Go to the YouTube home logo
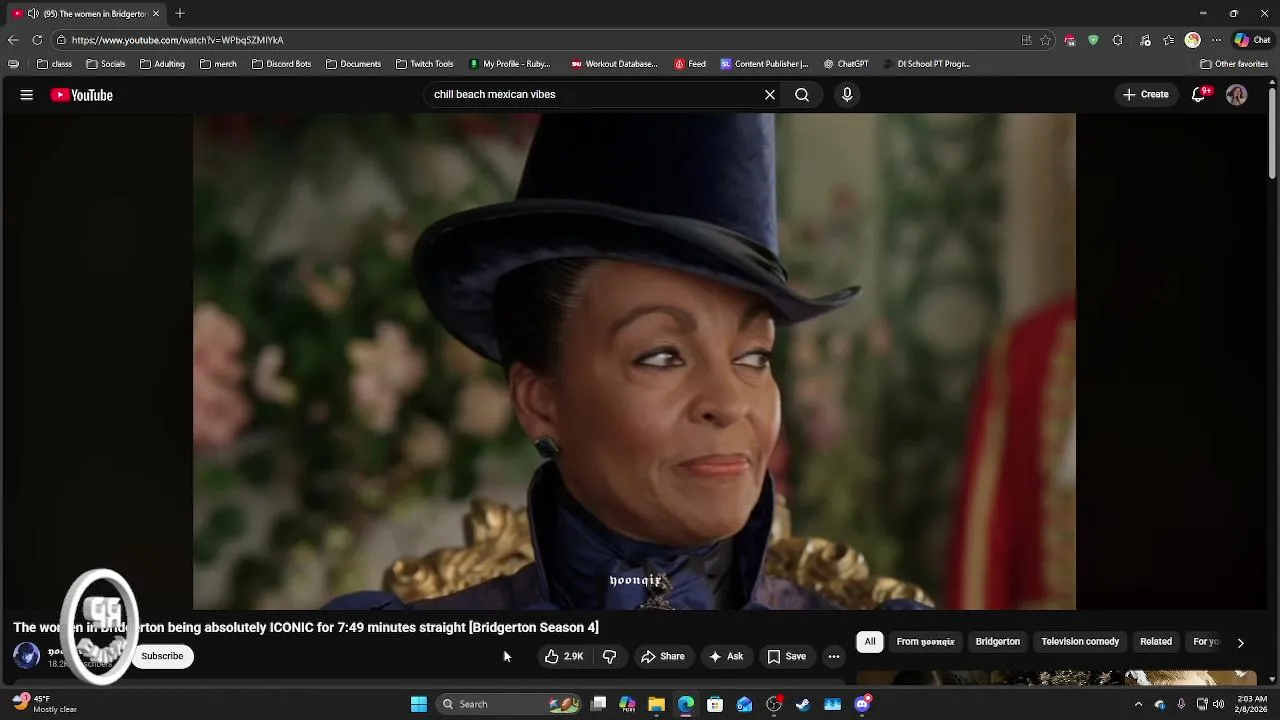 pos(82,95)
